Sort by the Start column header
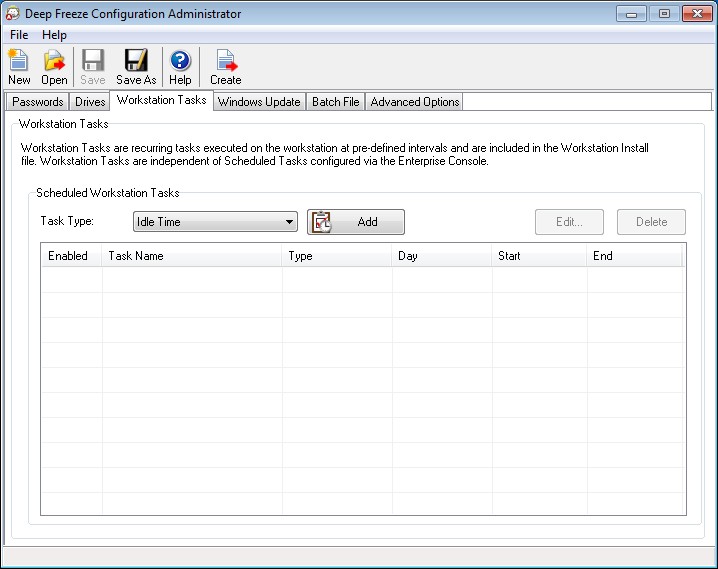 pos(539,256)
